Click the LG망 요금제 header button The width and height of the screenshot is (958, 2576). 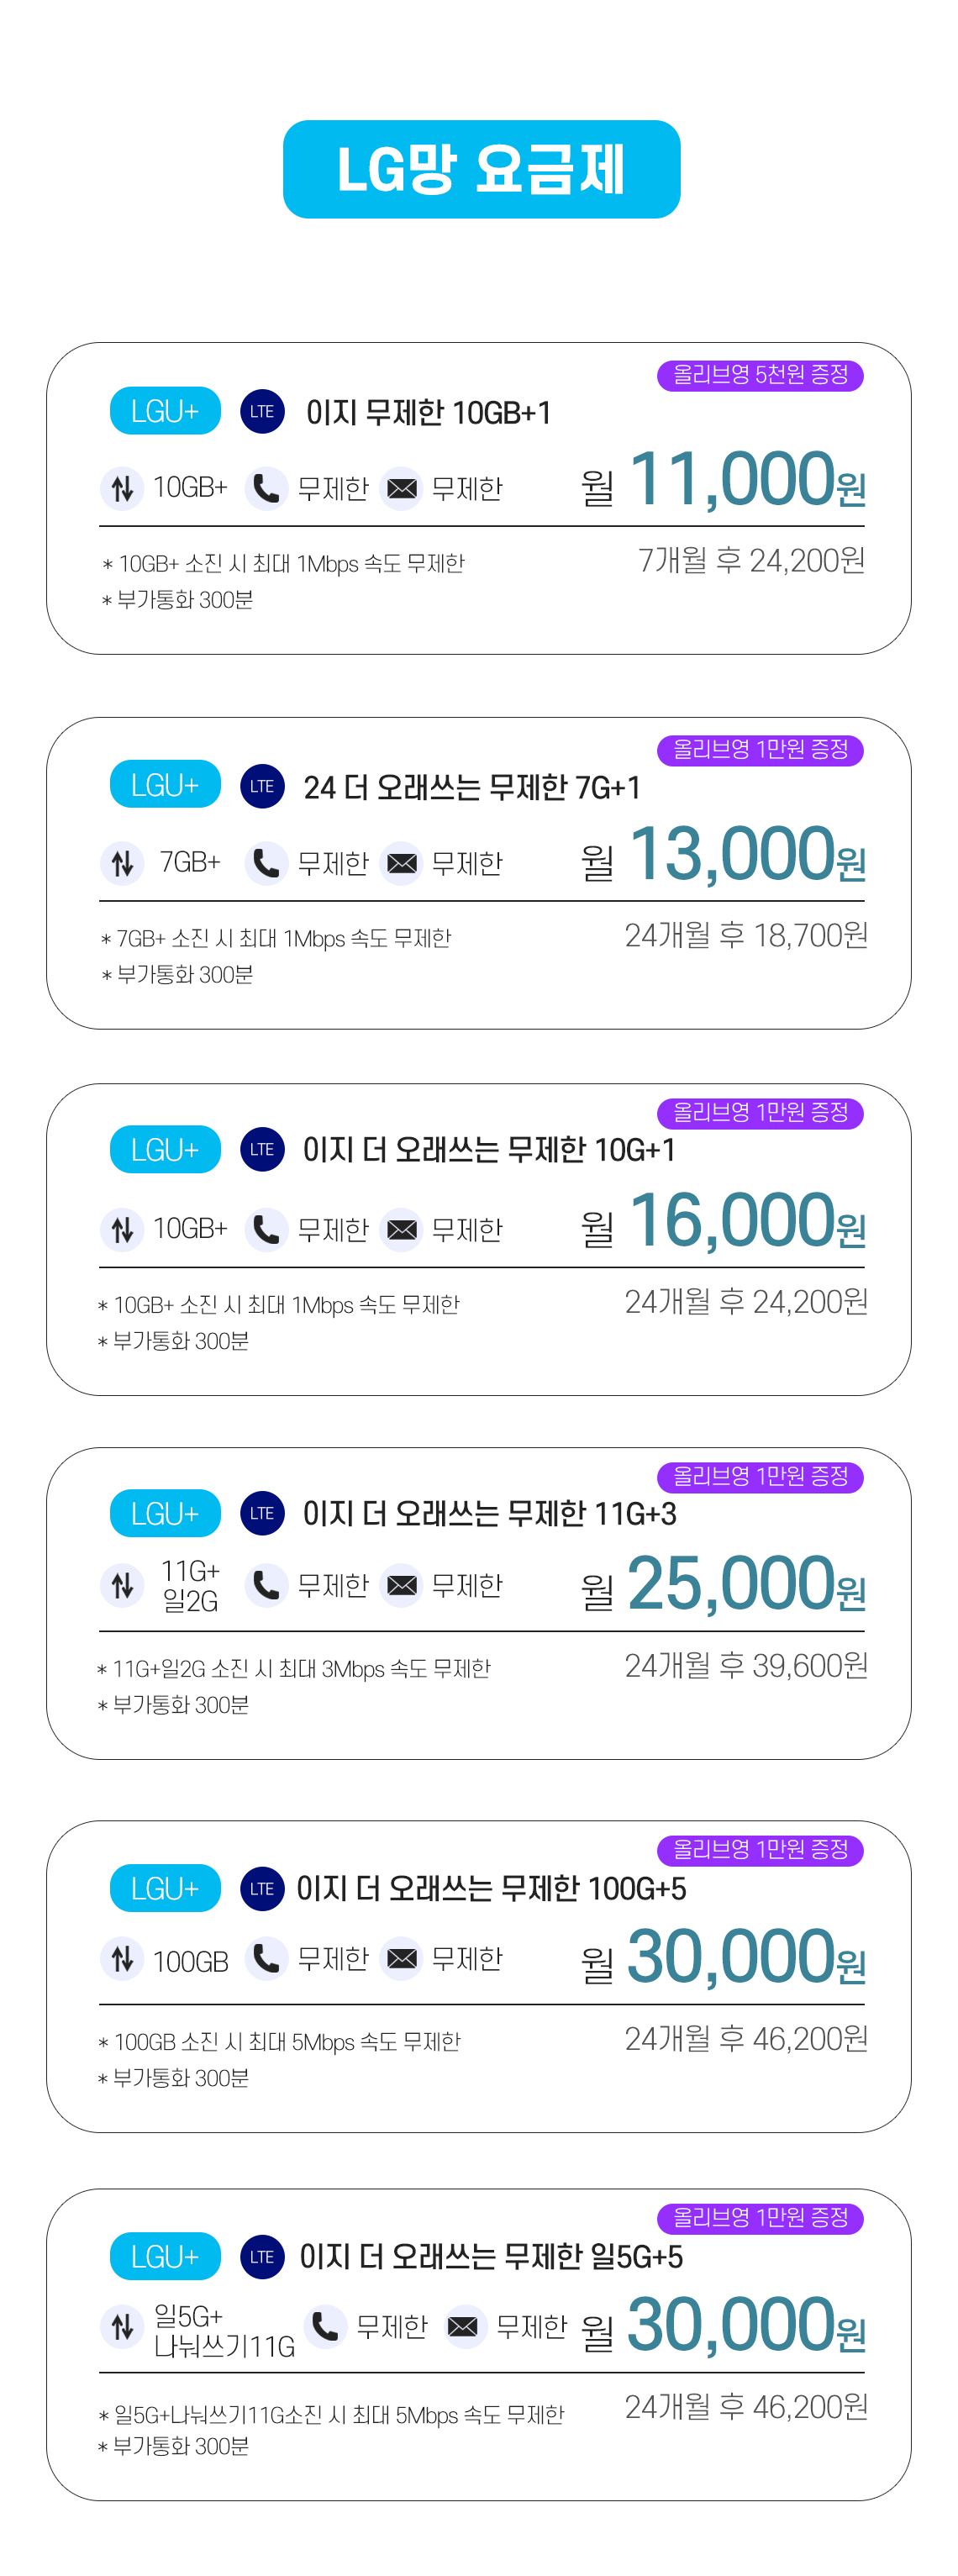click(x=481, y=169)
